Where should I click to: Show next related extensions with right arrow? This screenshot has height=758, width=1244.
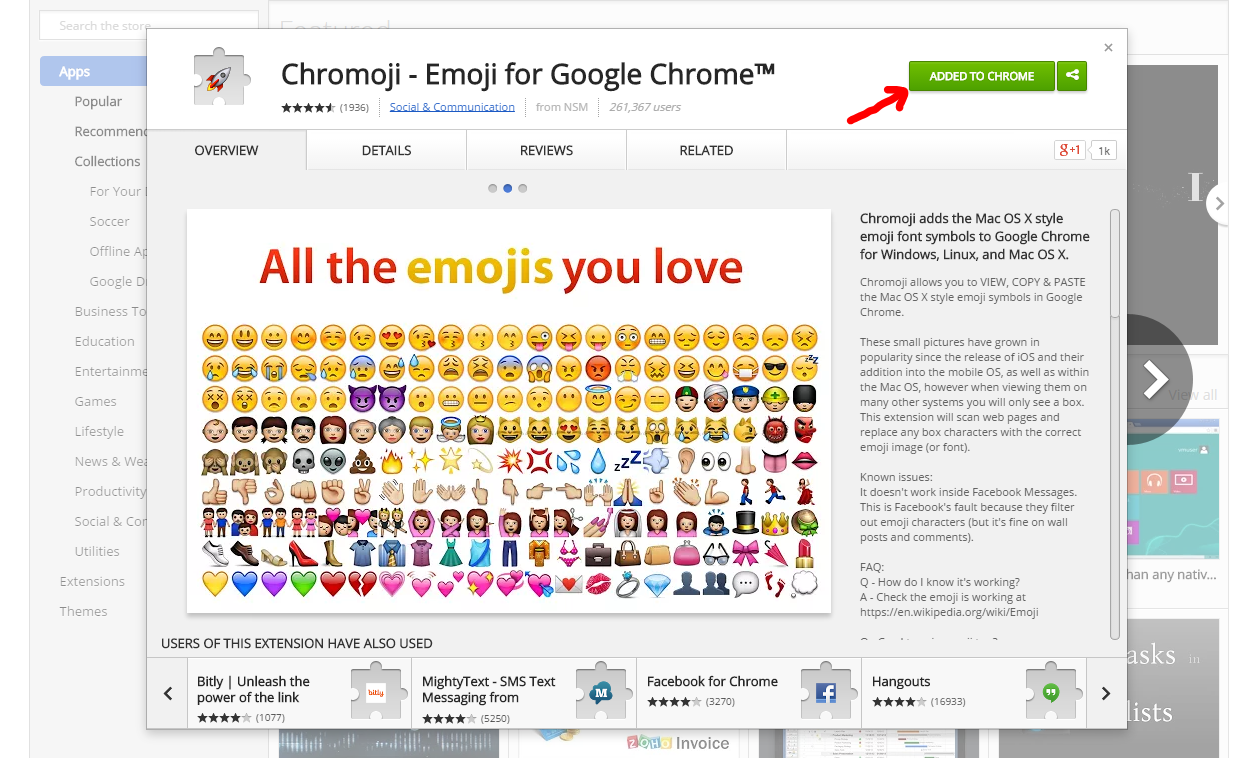pyautogui.click(x=1105, y=693)
